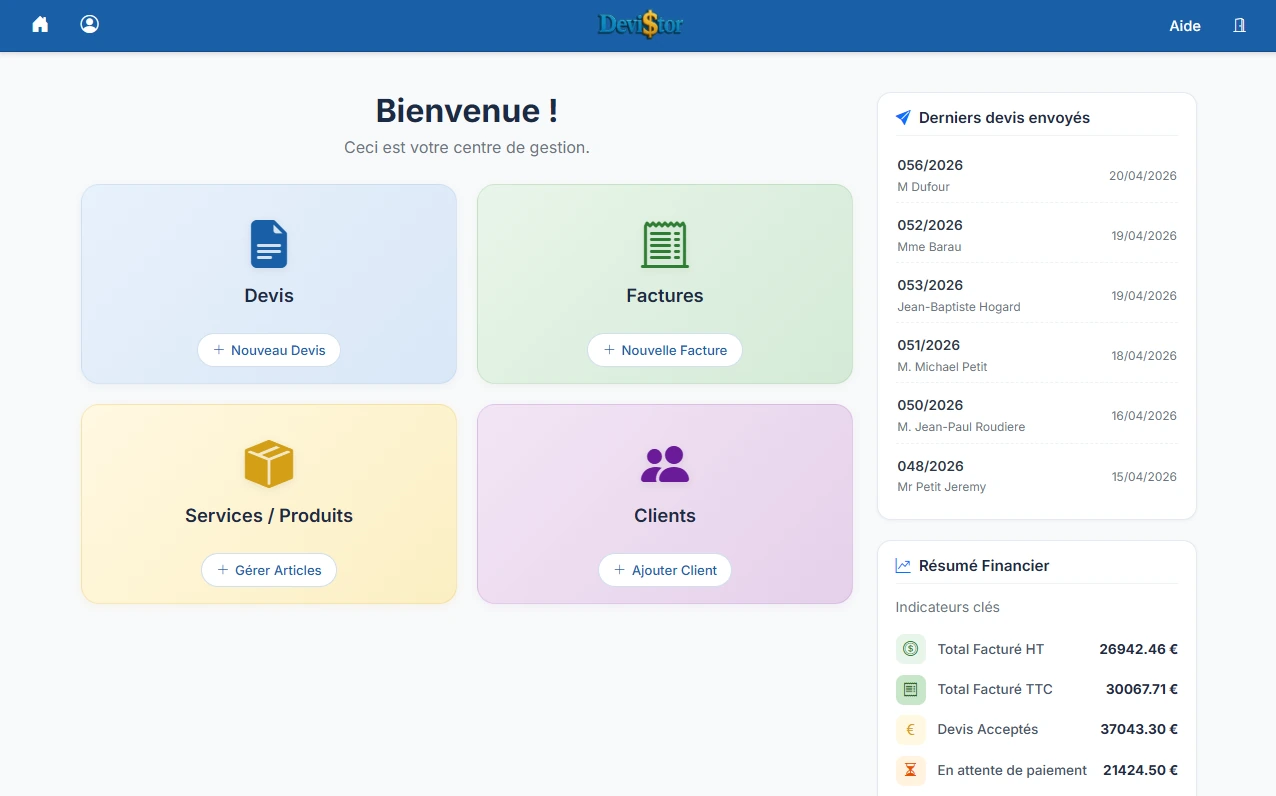Click the euro icon next to Devis Acceptés
This screenshot has width=1276, height=796.
pos(910,729)
